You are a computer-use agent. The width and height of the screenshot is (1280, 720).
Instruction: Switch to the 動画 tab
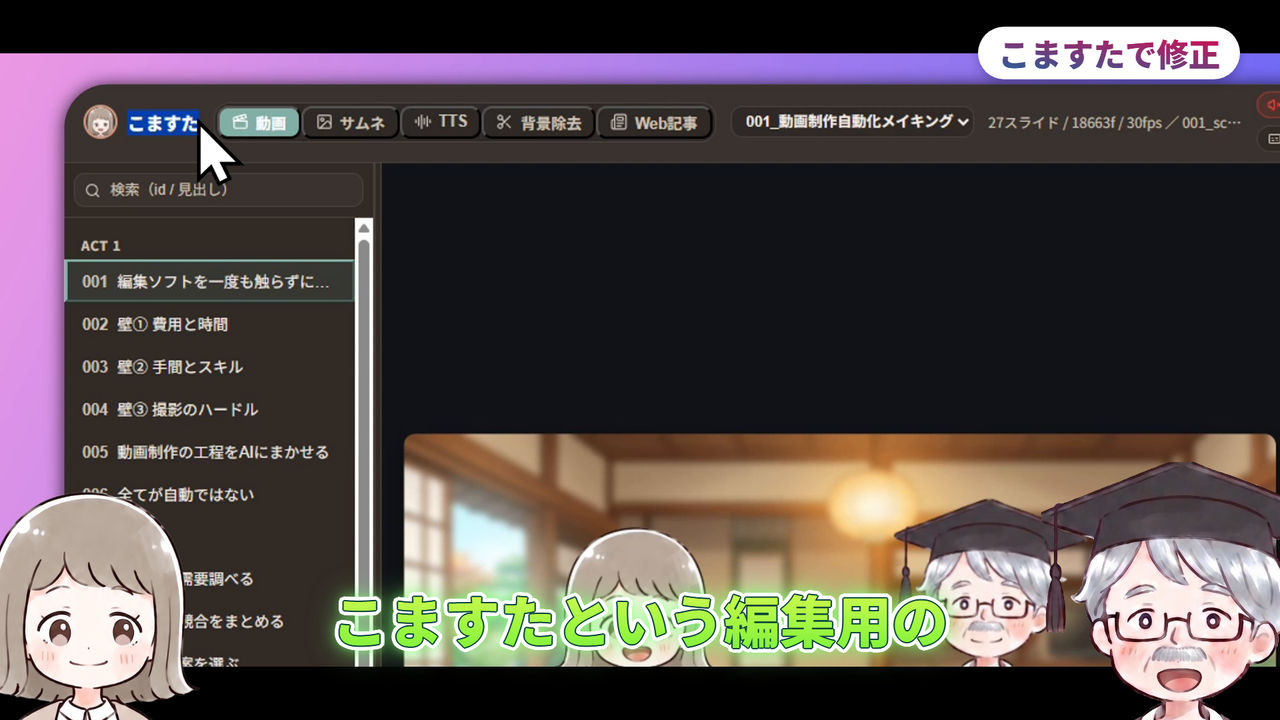click(x=259, y=123)
